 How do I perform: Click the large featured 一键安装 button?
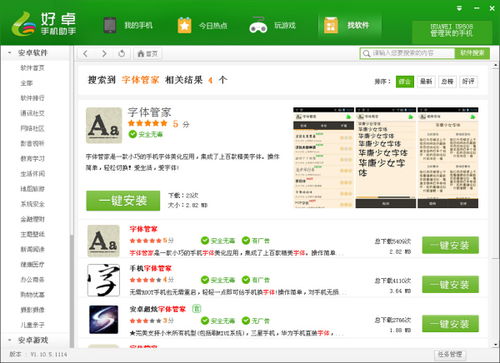click(x=123, y=201)
